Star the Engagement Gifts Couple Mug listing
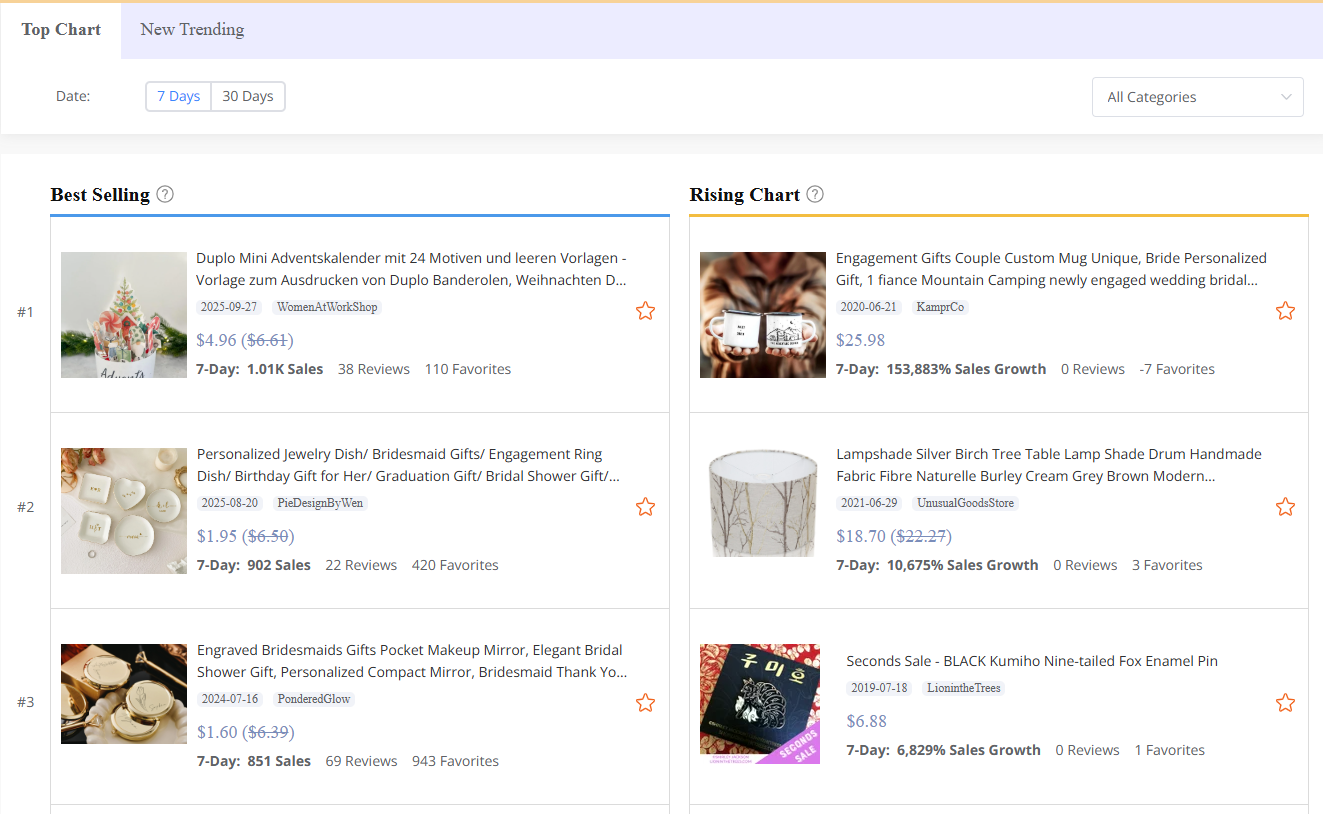Viewport: 1323px width, 814px height. pyautogui.click(x=1285, y=310)
